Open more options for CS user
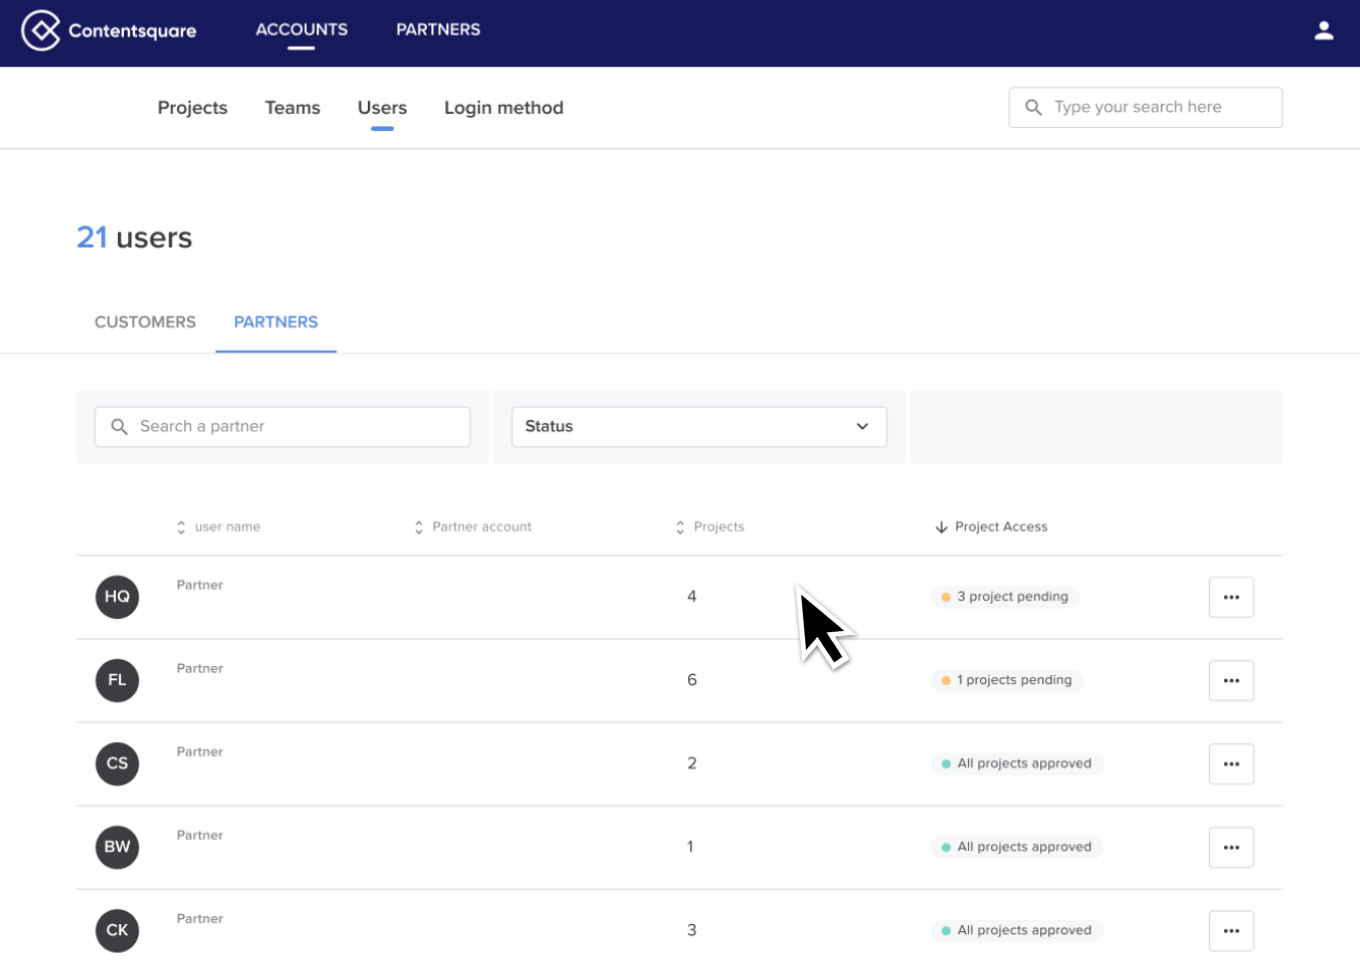Viewport: 1360px width, 974px height. [x=1231, y=764]
